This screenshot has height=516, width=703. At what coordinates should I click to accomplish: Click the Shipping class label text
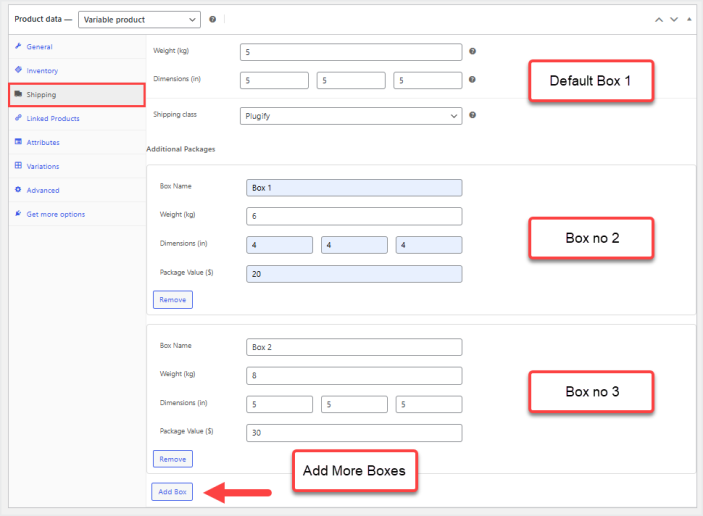pos(175,114)
